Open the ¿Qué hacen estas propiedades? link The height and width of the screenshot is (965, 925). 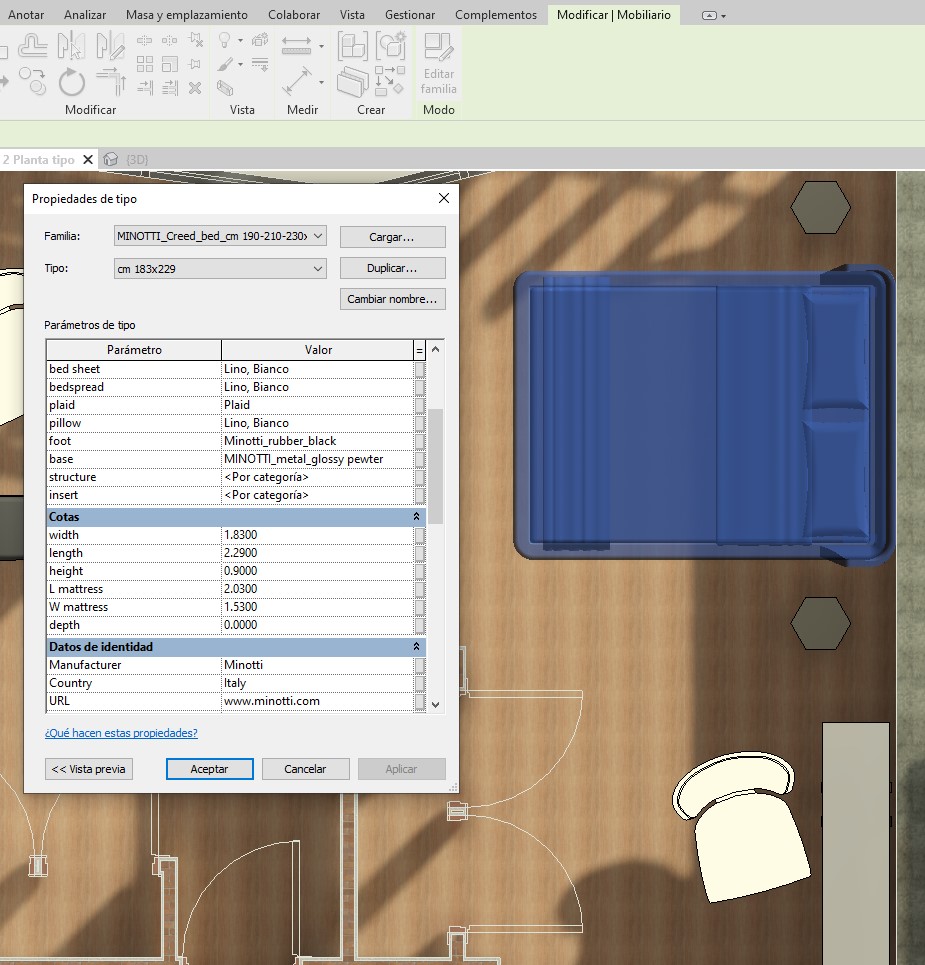(x=121, y=733)
